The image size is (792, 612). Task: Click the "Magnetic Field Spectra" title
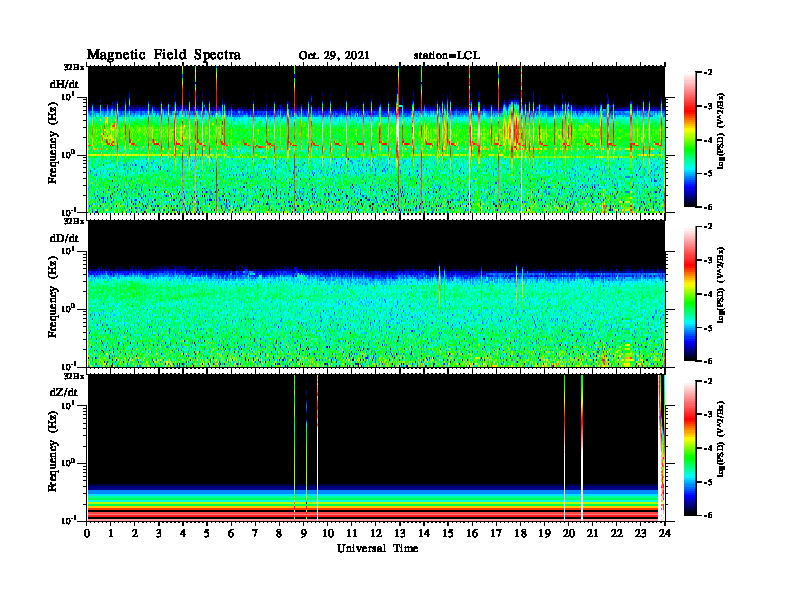(x=163, y=55)
